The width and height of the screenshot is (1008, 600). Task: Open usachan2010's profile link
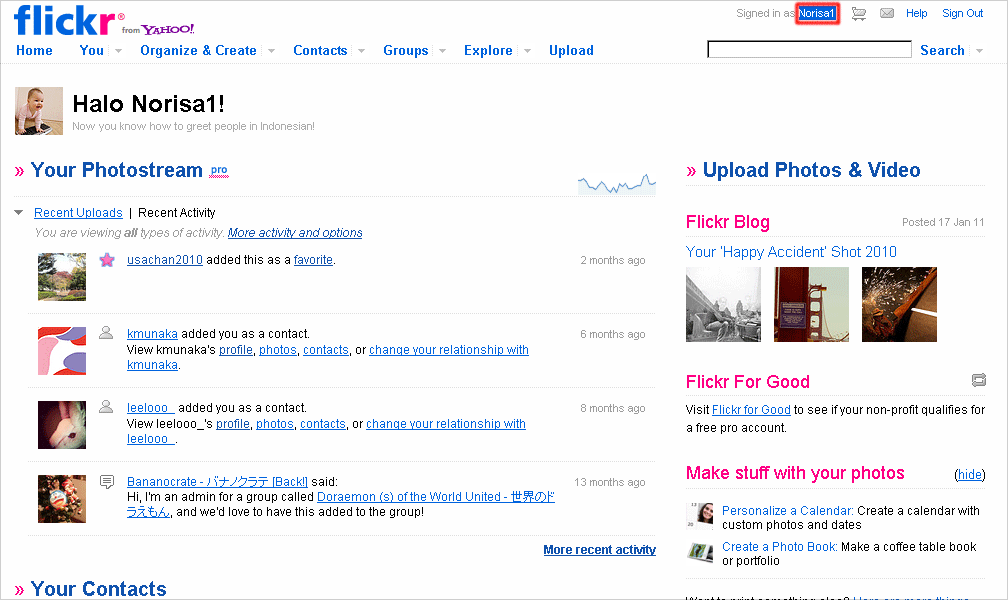click(165, 259)
